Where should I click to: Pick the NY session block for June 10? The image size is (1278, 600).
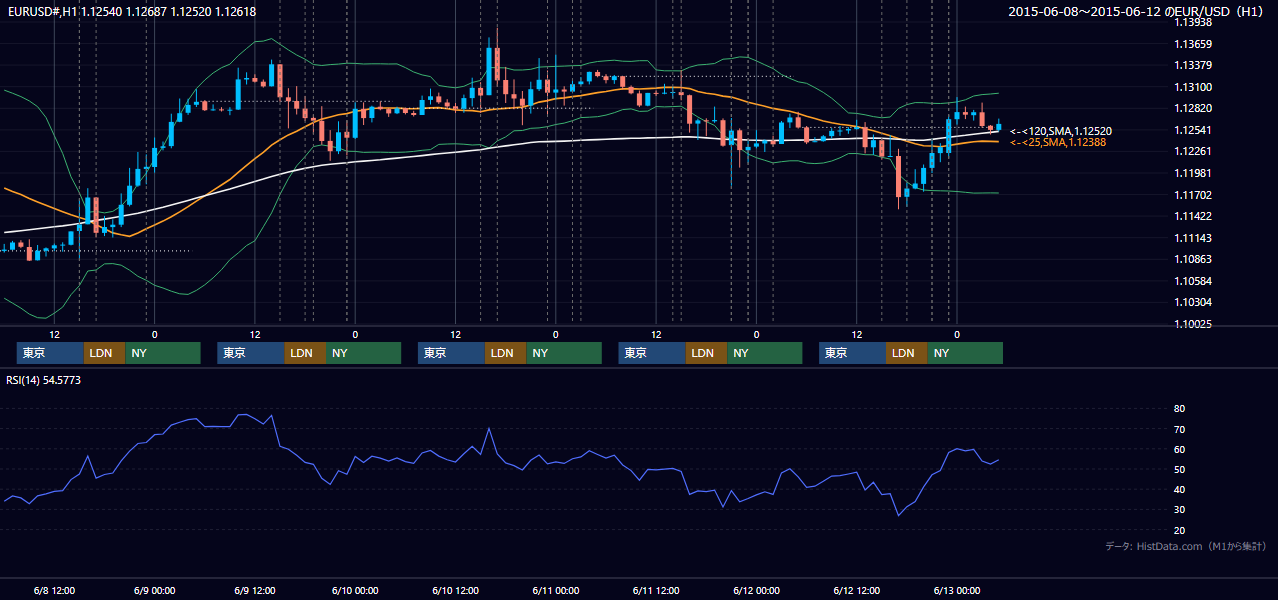tap(564, 353)
